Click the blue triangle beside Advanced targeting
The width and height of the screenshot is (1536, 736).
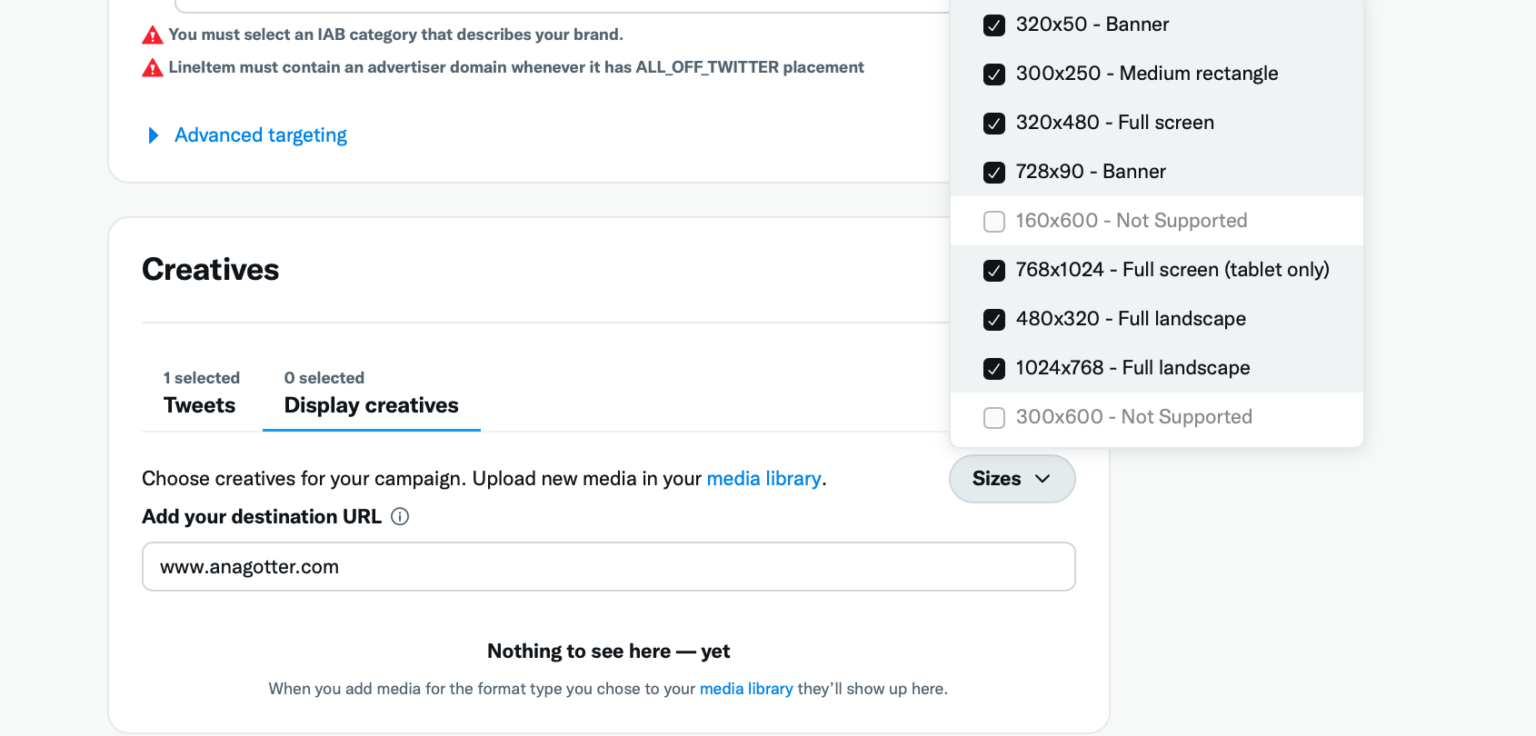pos(152,135)
